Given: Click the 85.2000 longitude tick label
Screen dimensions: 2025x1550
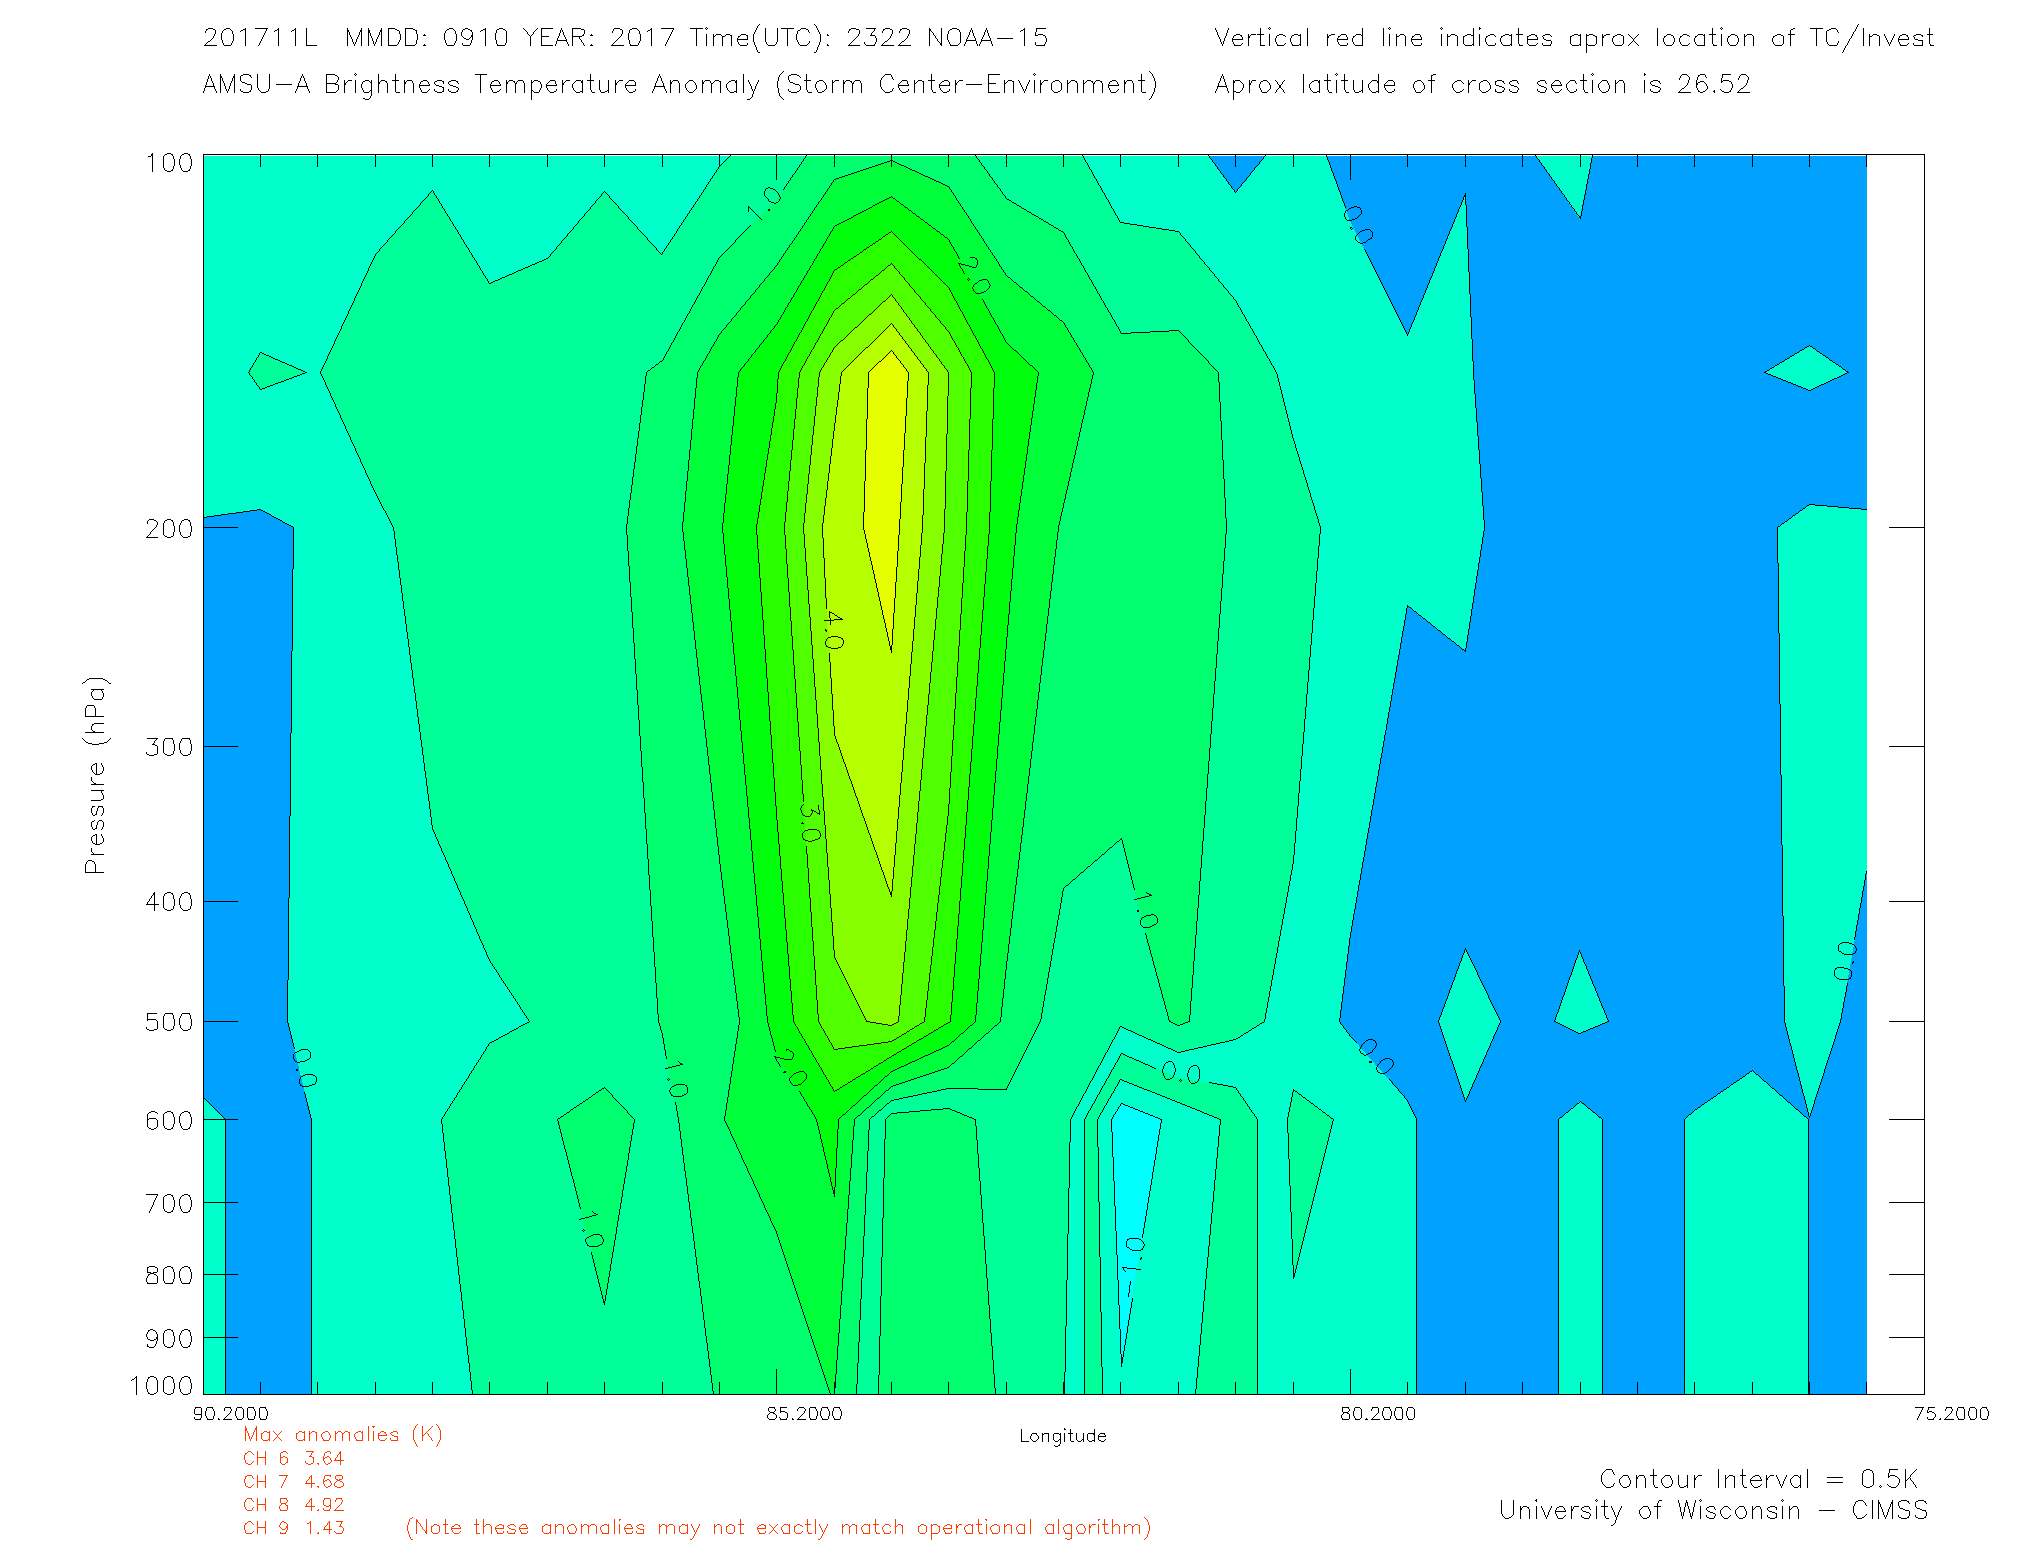Looking at the screenshot, I should [x=804, y=1413].
